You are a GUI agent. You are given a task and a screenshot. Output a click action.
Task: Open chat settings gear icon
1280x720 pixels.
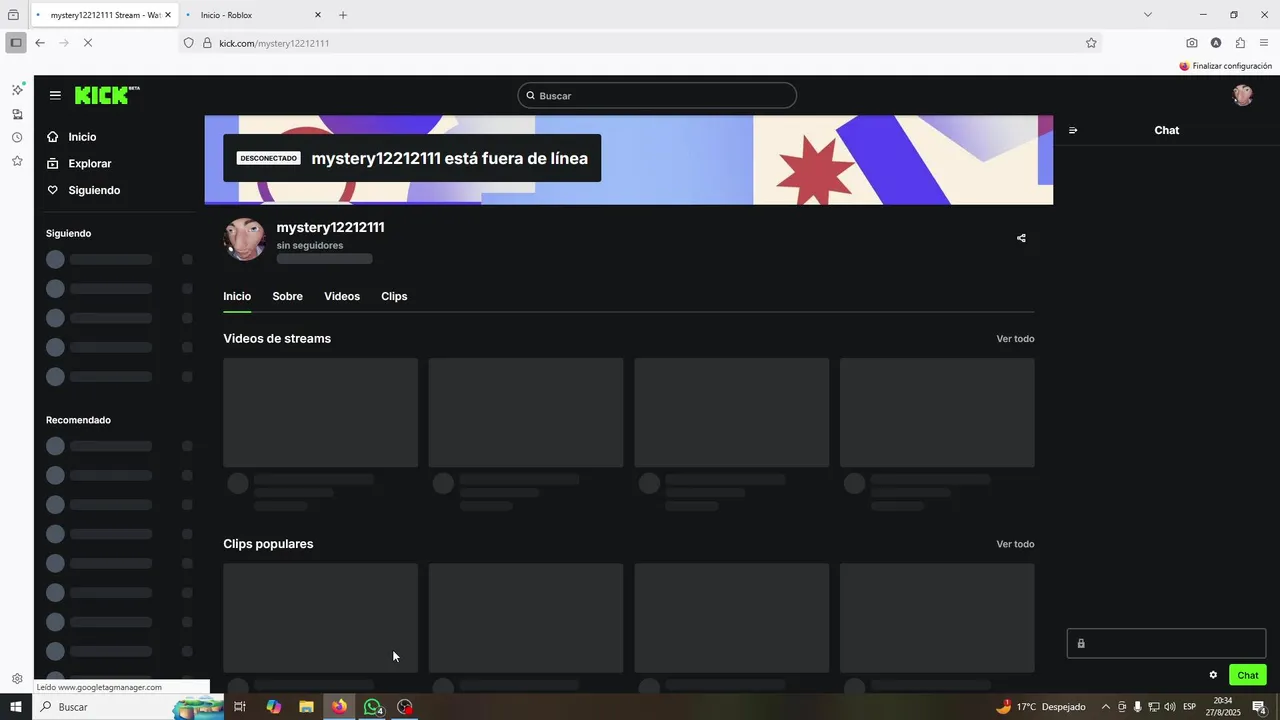(1213, 675)
